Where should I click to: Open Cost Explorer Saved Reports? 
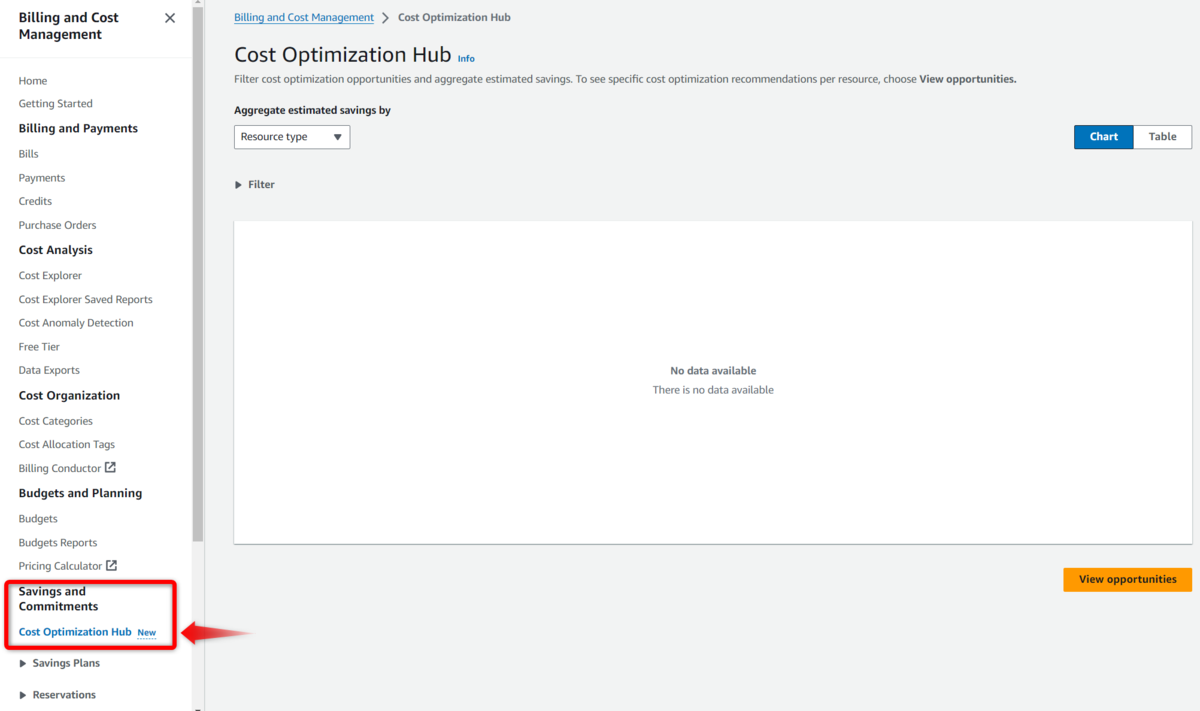(x=86, y=300)
